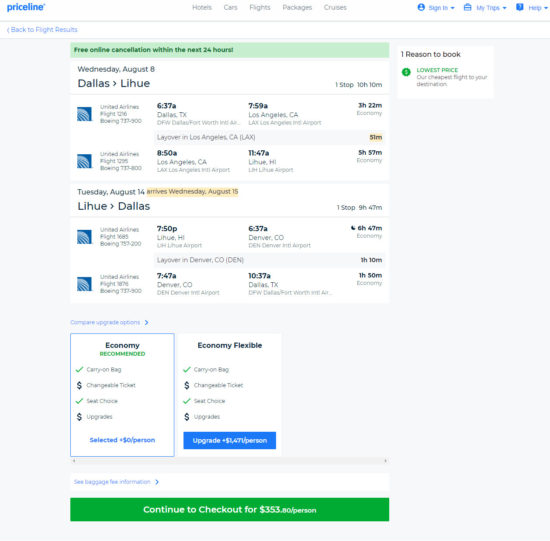This screenshot has width=550, height=541.
Task: Click the free online cancellation banner
Action: pos(230,50)
